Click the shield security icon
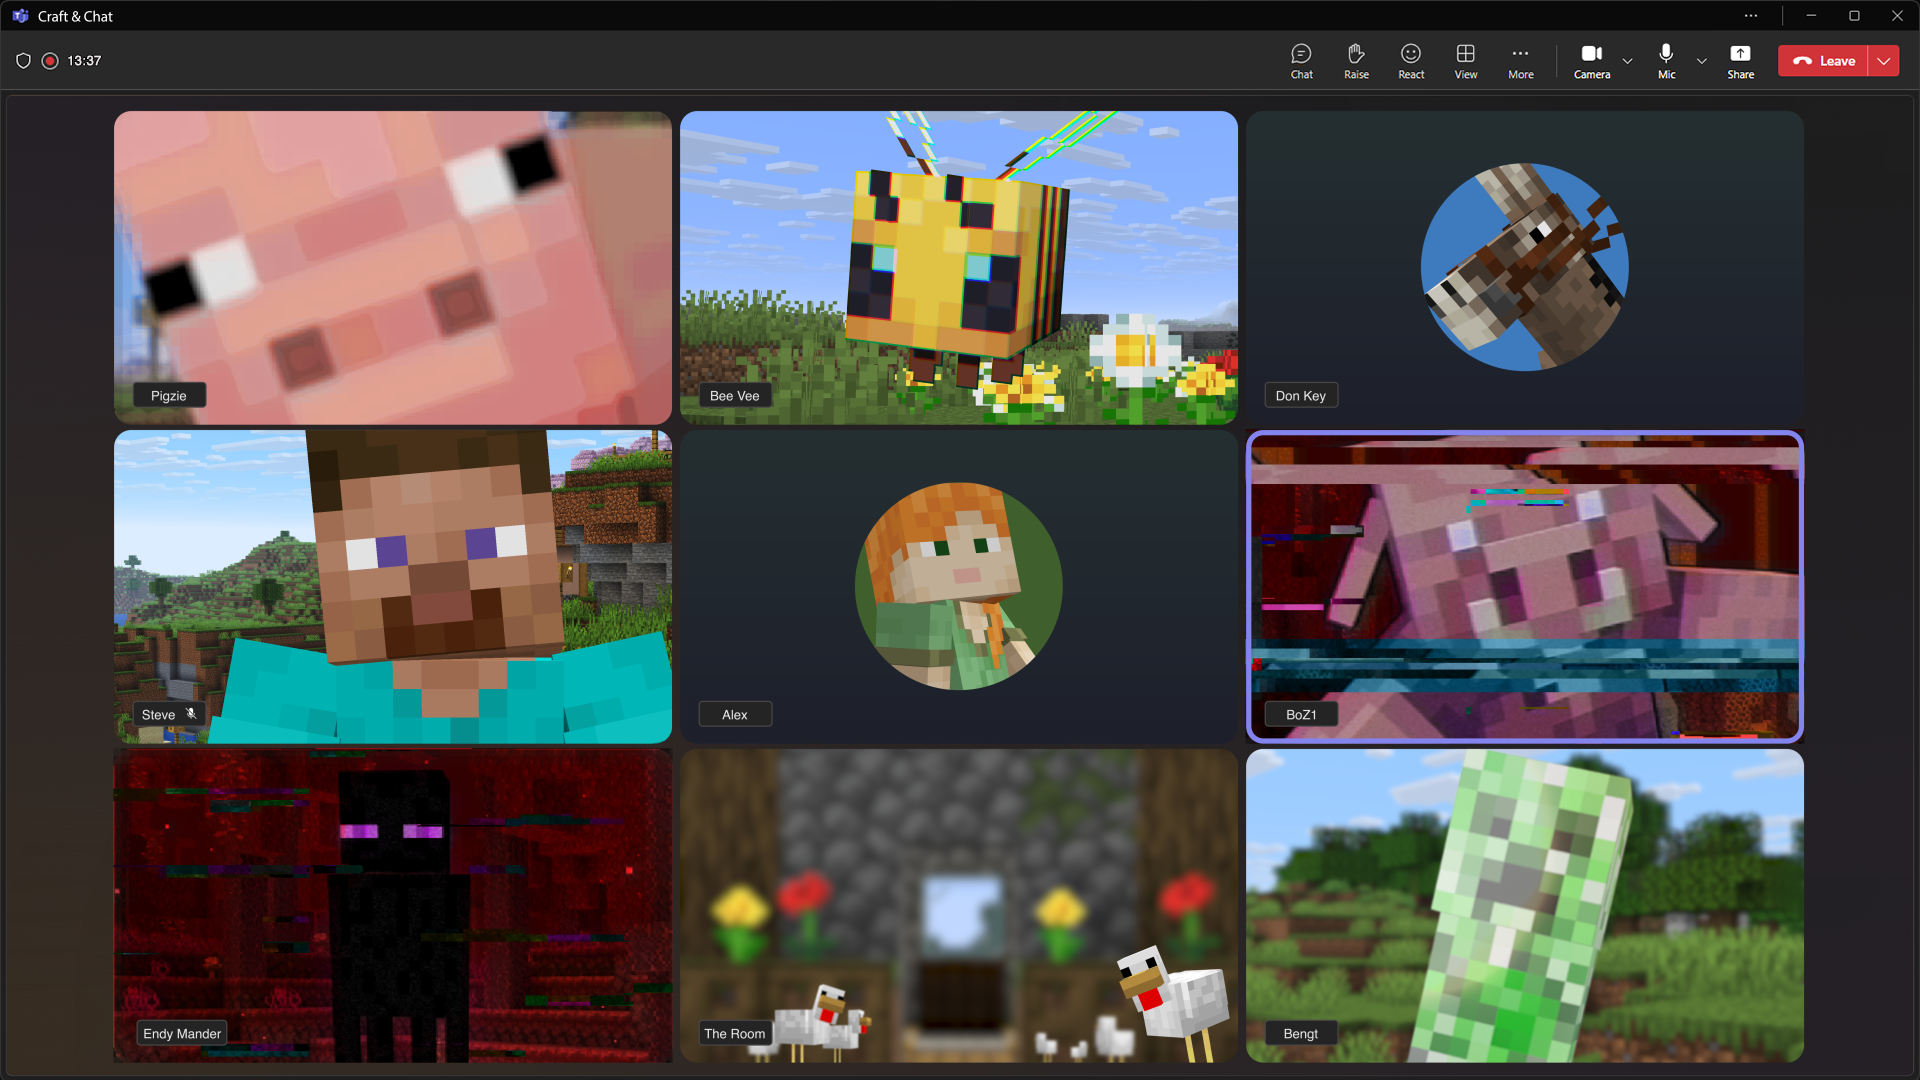 coord(23,61)
